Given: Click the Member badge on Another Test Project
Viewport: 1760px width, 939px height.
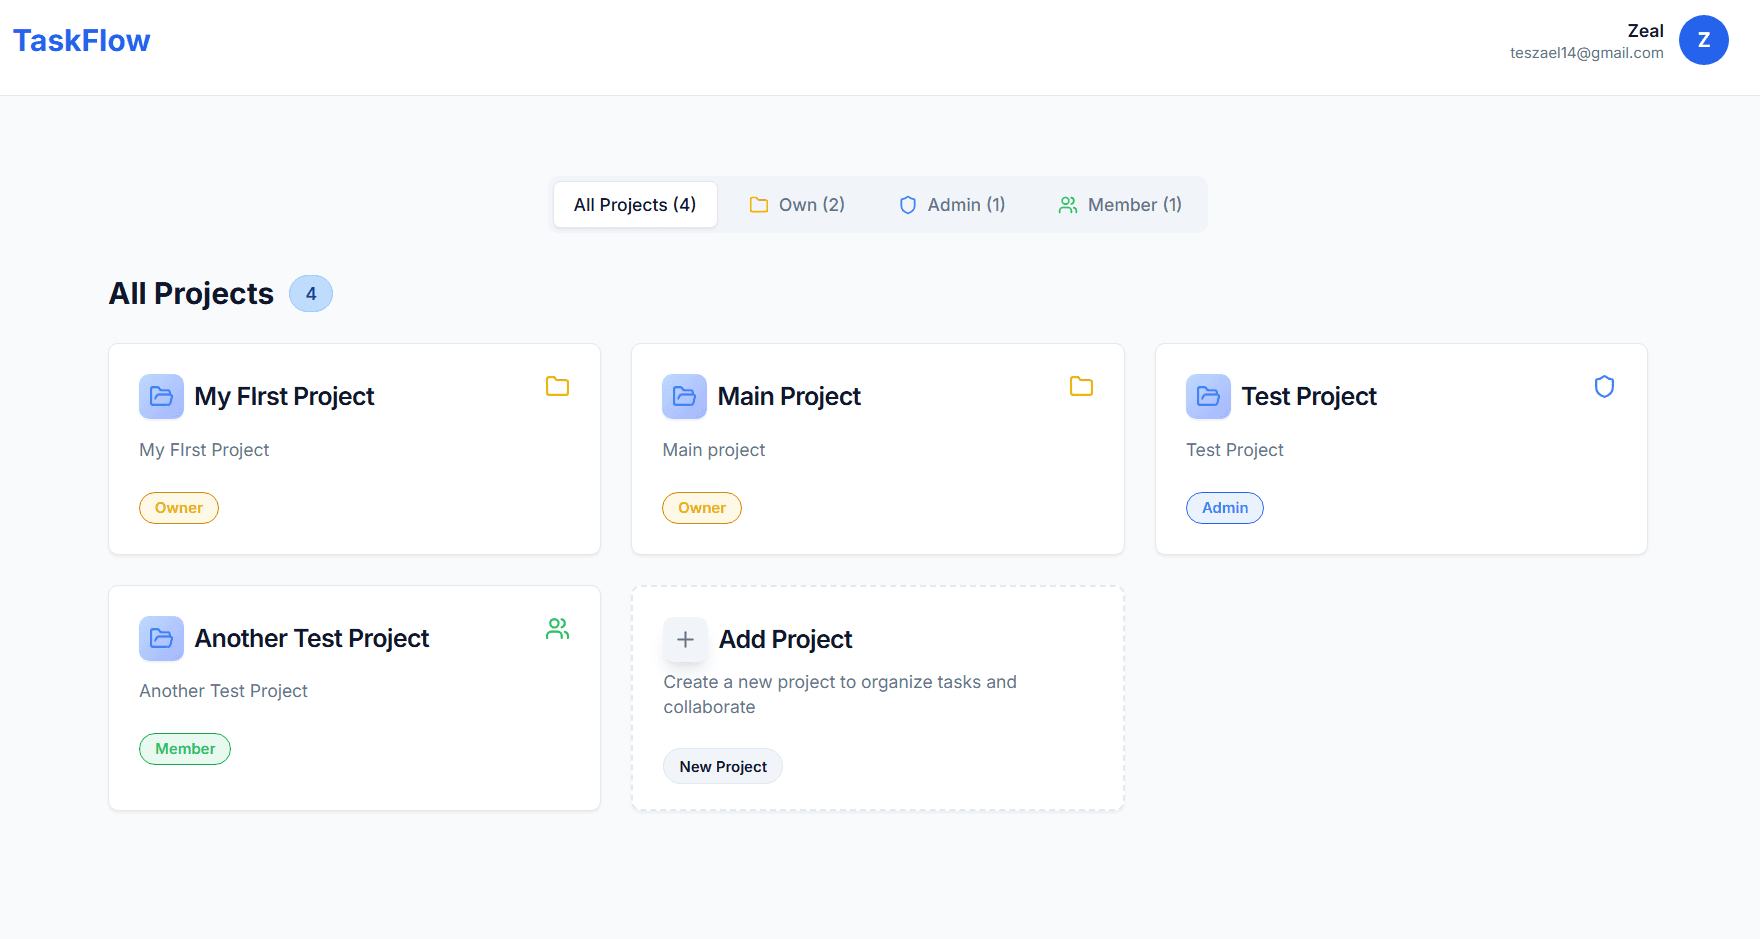Looking at the screenshot, I should pyautogui.click(x=184, y=748).
